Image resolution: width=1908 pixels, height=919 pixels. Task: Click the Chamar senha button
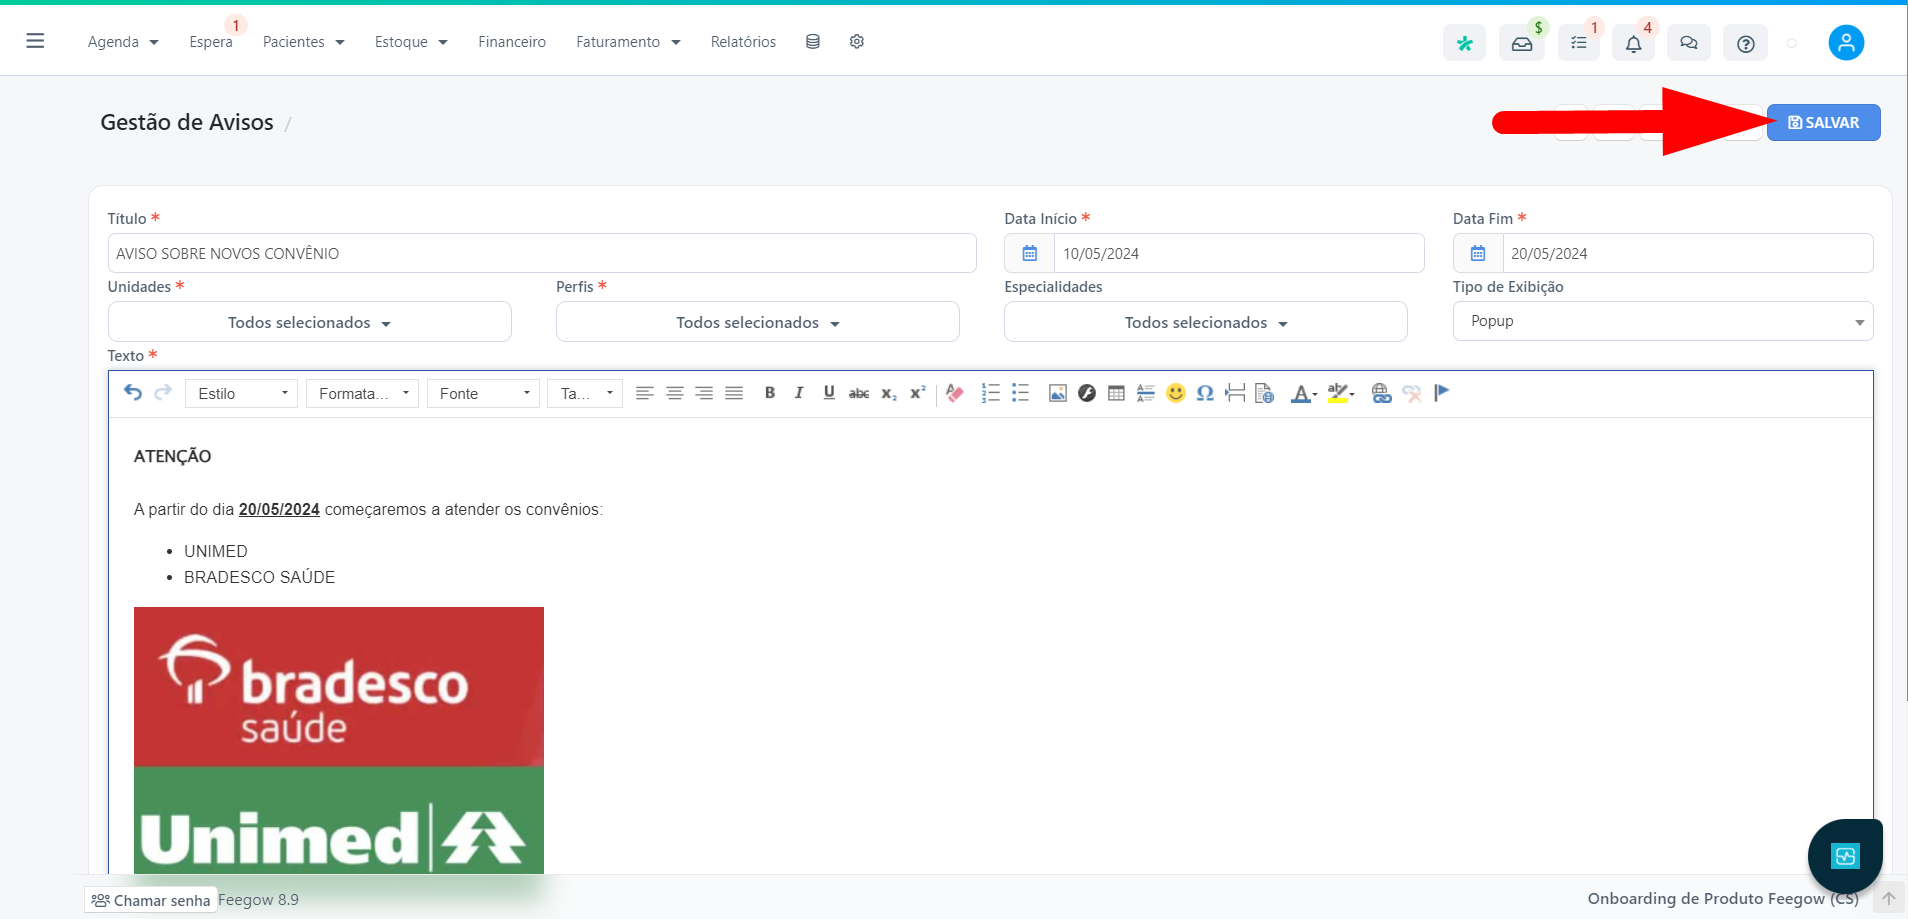pos(151,900)
